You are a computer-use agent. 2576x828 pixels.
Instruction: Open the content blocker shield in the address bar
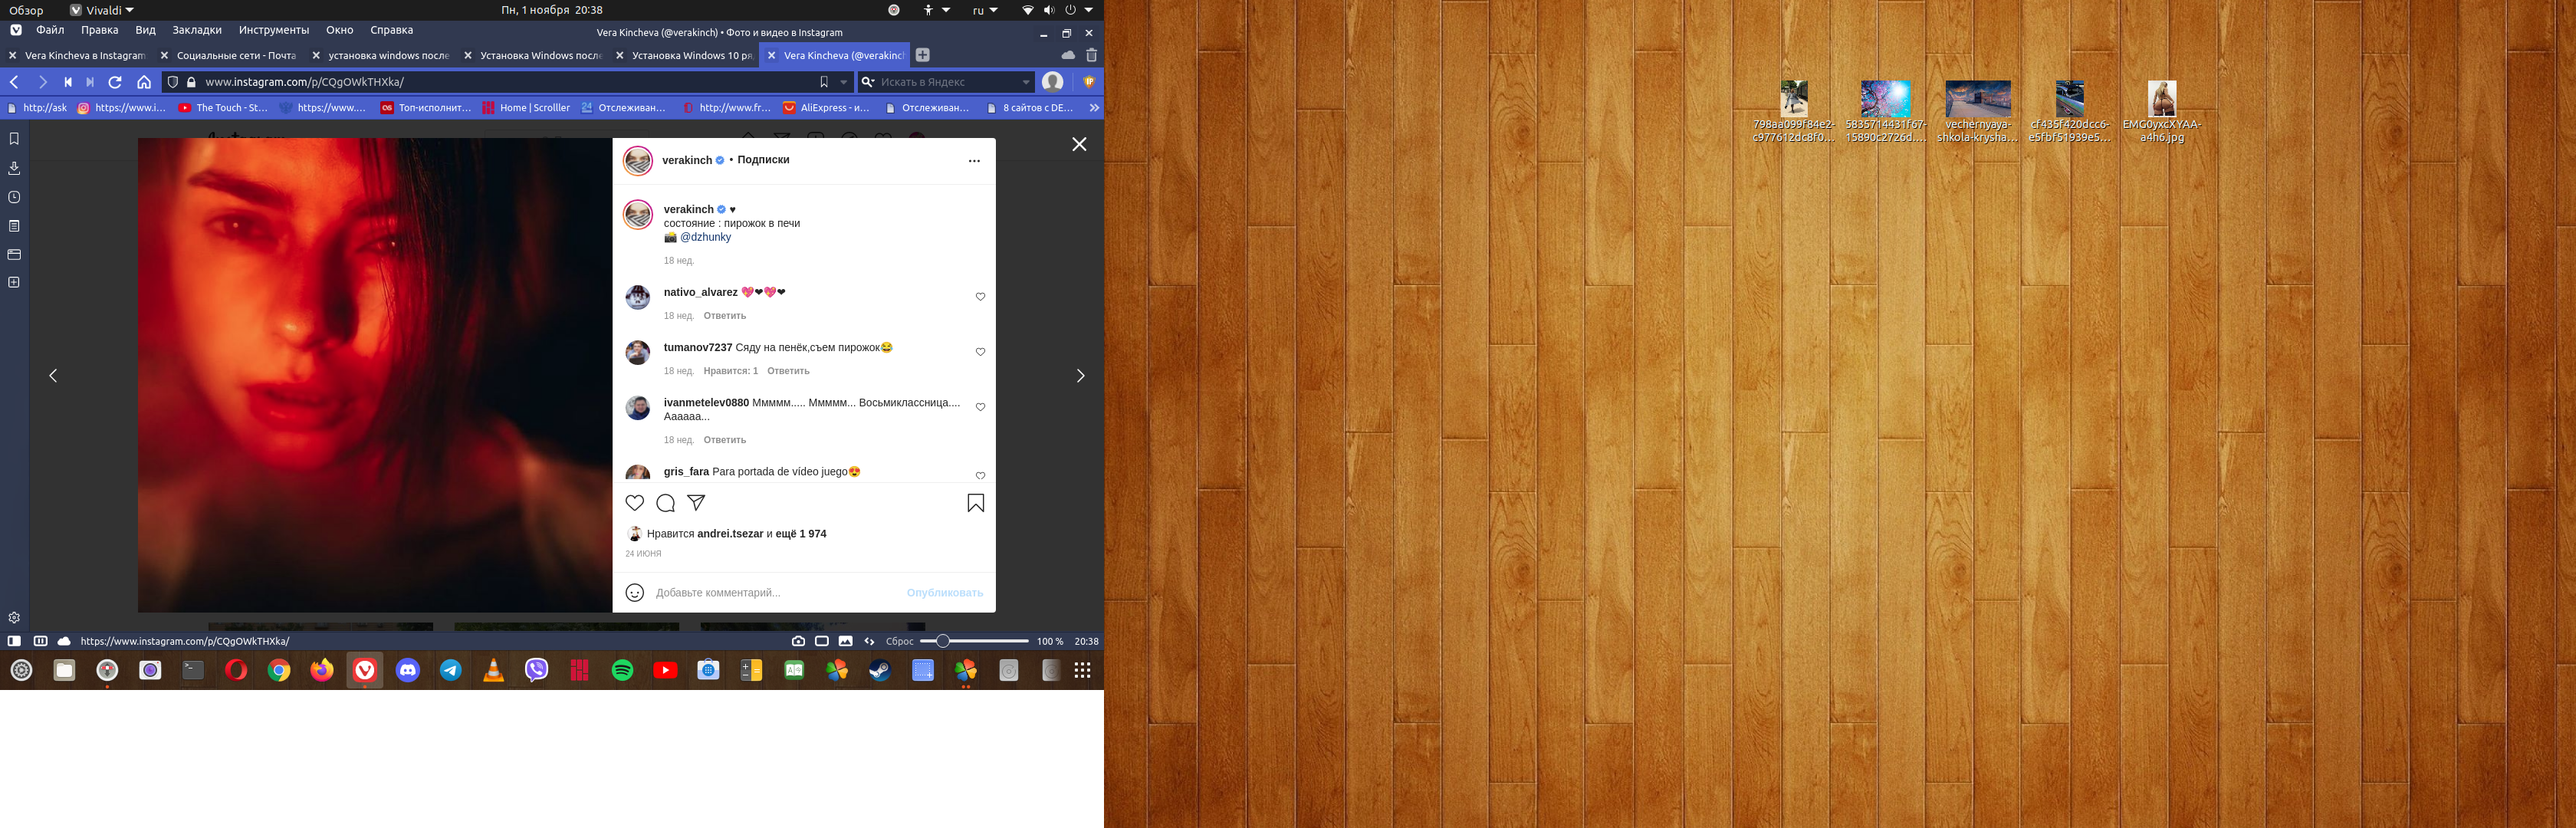[x=172, y=82]
